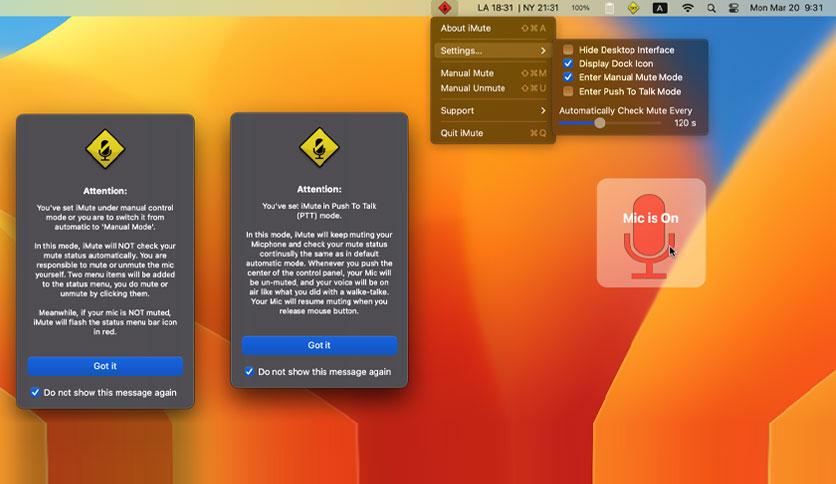836x484 pixels.
Task: Expand the Settings... submenu
Action: click(493, 51)
